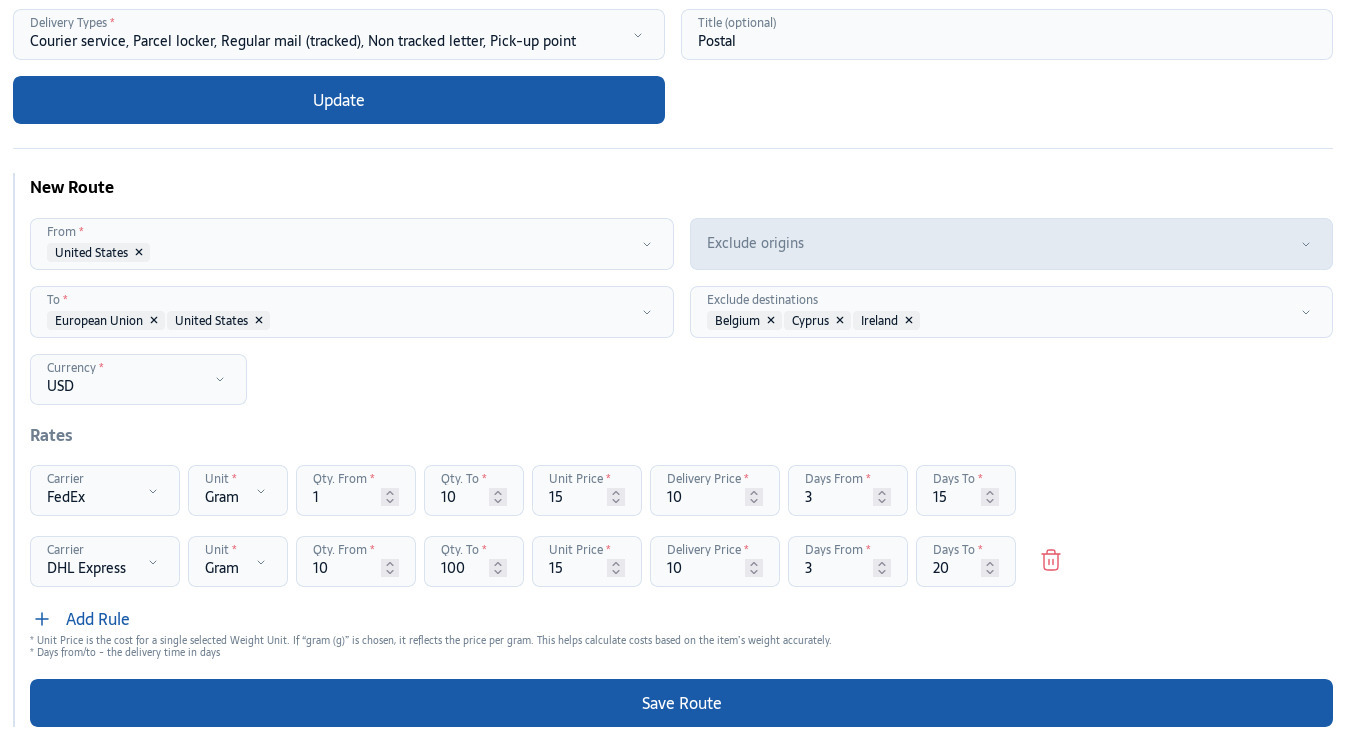Screen dimensions: 1356x755
Task: Open Unit dropdown in FedEx row
Action: coord(238,491)
